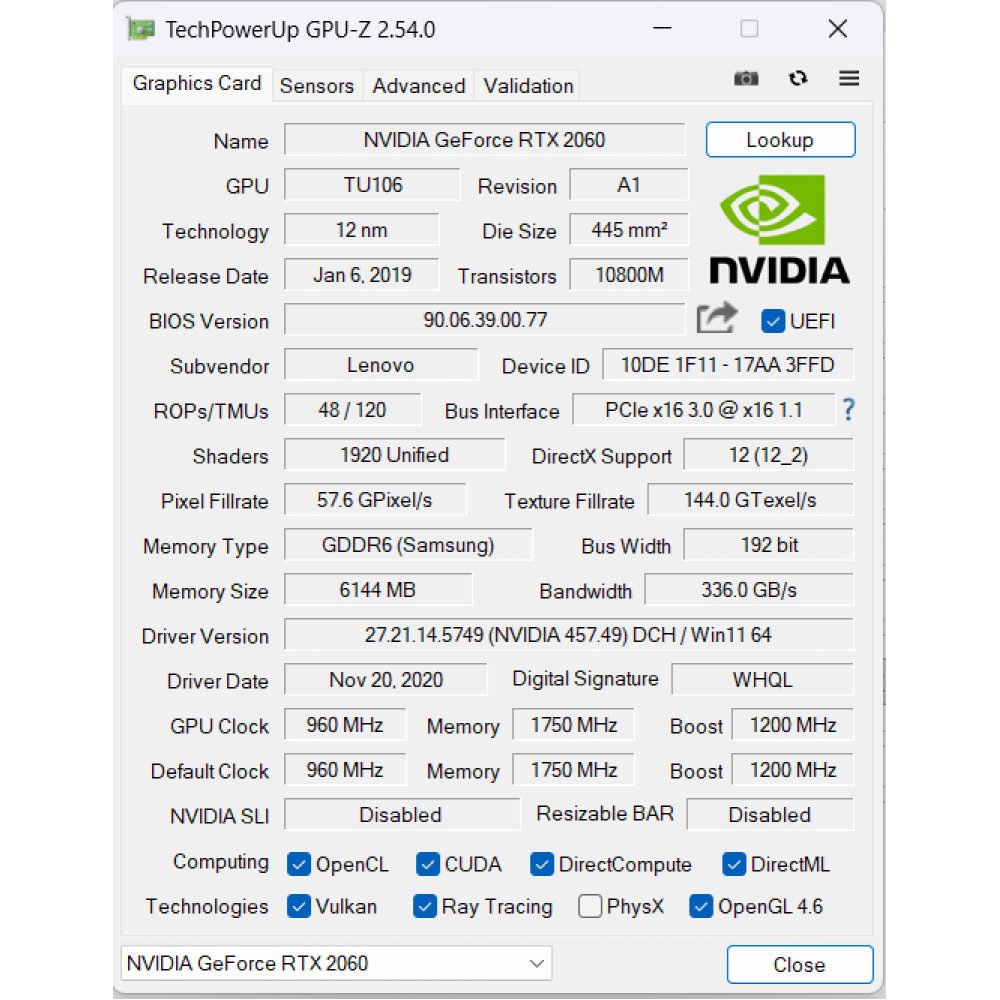Click the Release Date value Jan 6, 2019
1000x1000 pixels.
click(362, 275)
